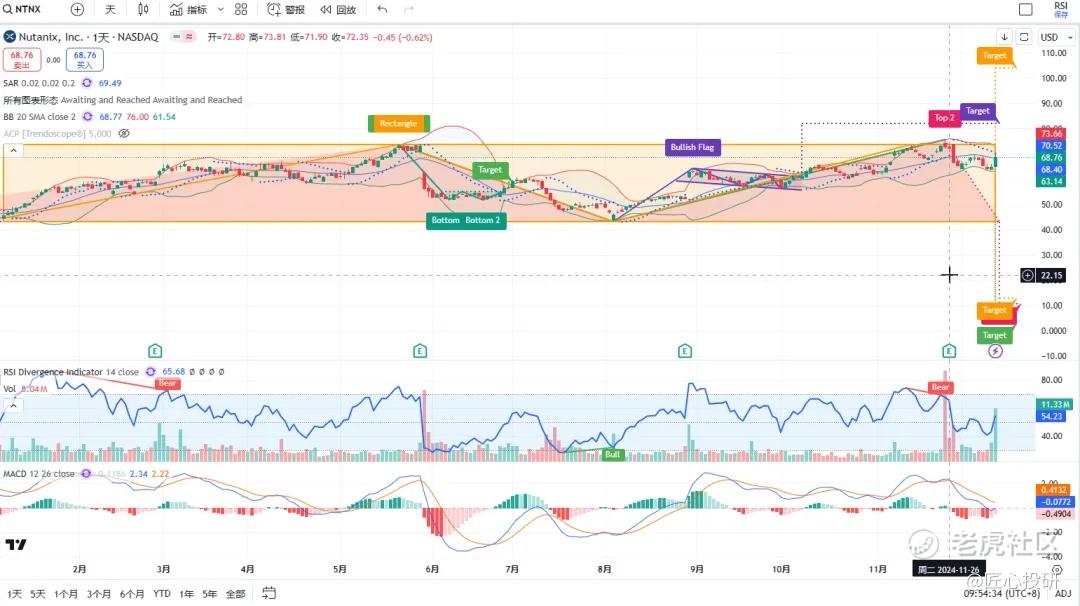The height and width of the screenshot is (606, 1080).
Task: Click green Target label near July
Action: click(x=490, y=169)
